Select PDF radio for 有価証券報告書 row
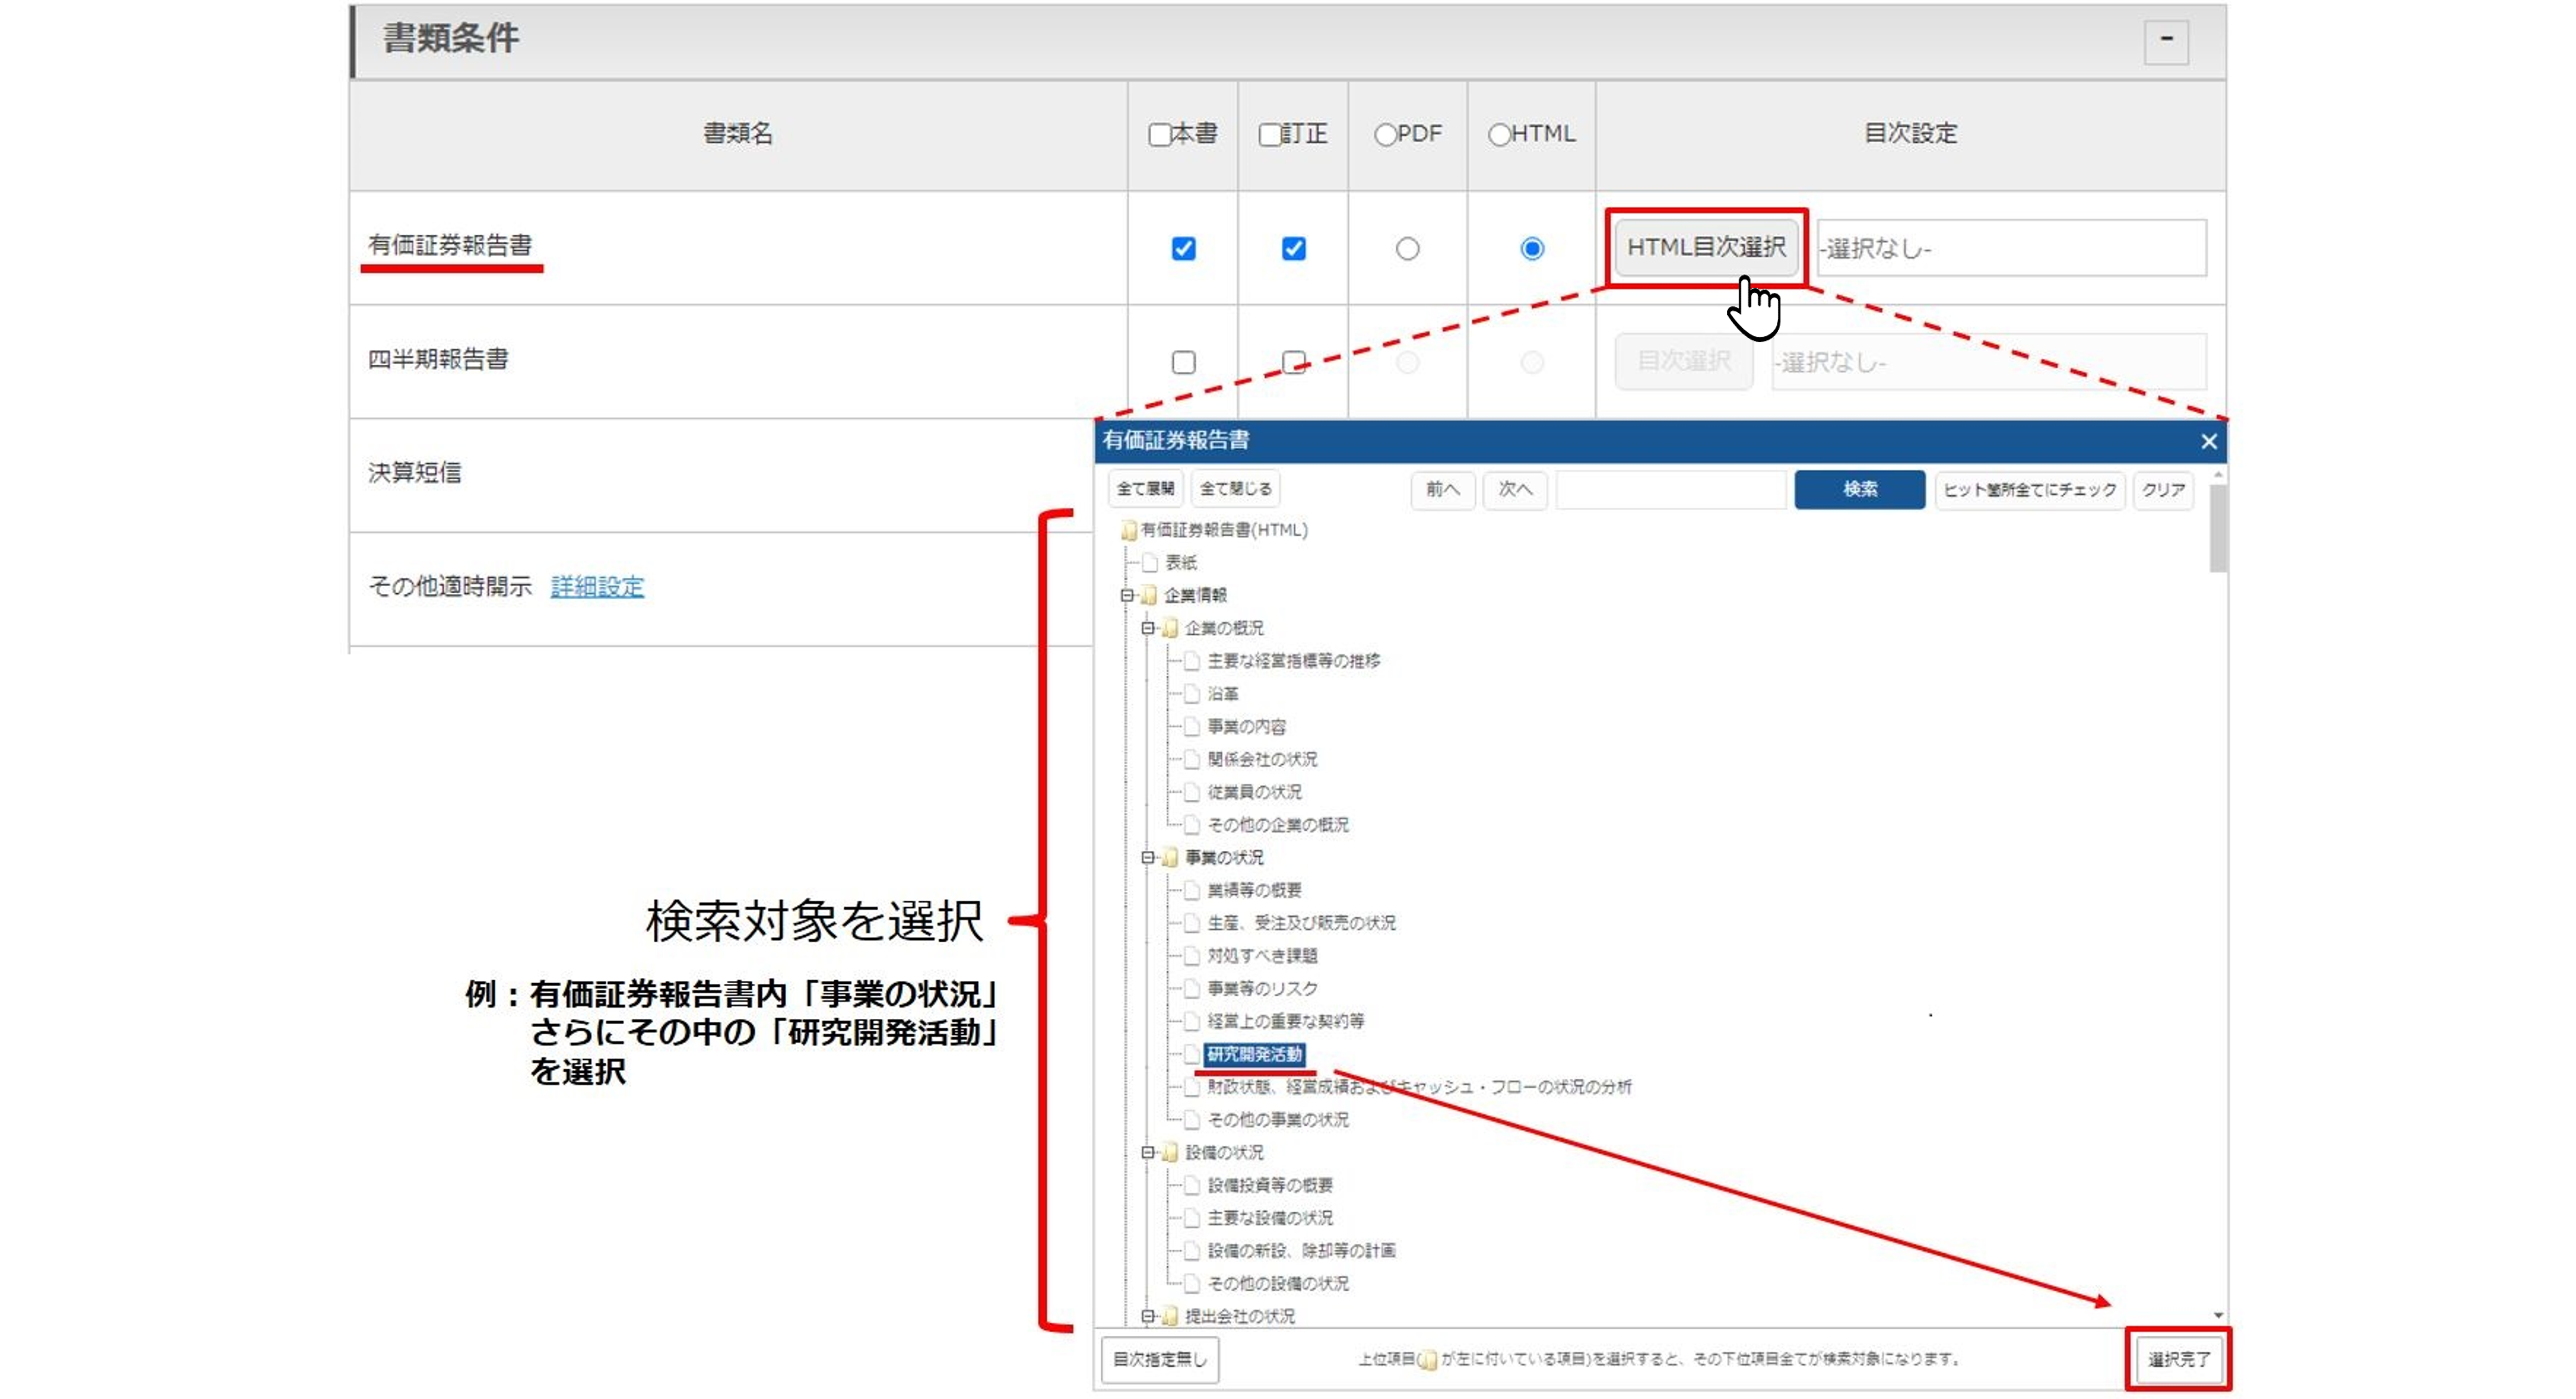 [x=1407, y=248]
